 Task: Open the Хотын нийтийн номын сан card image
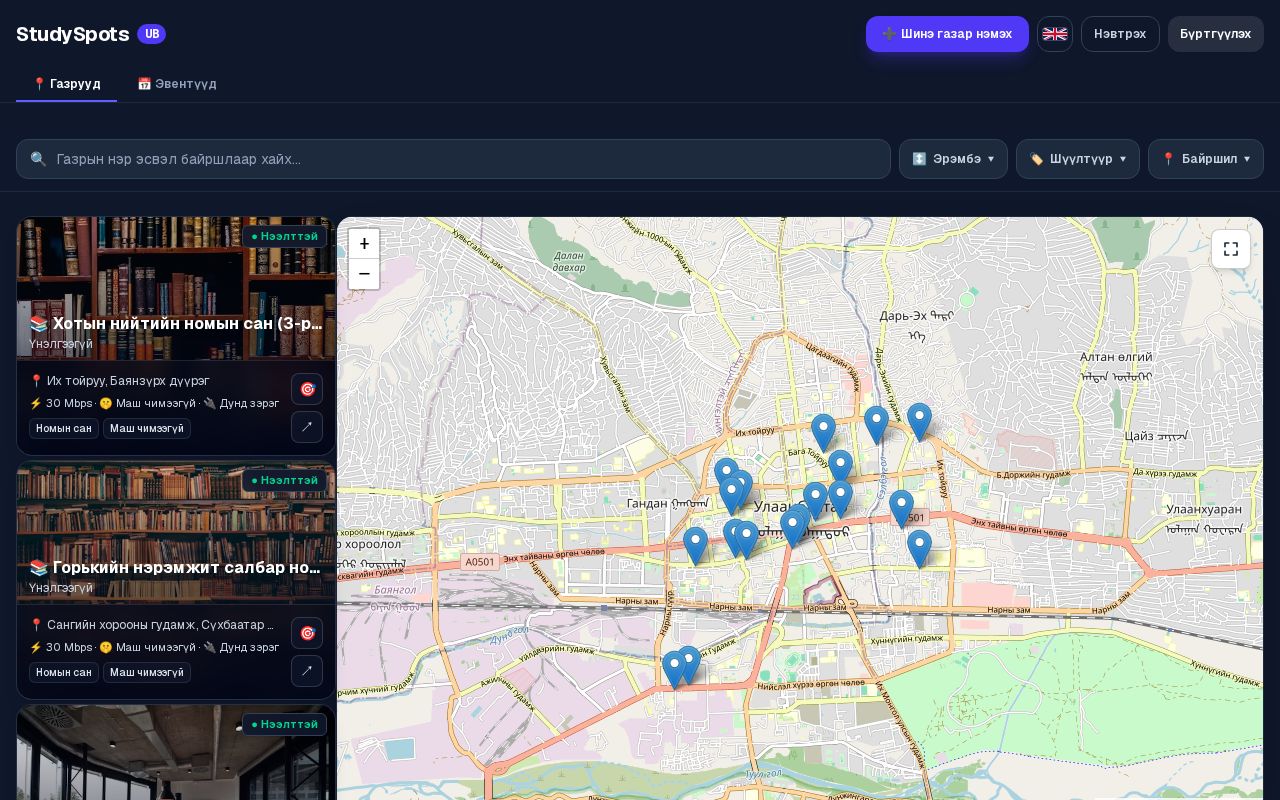tap(176, 289)
